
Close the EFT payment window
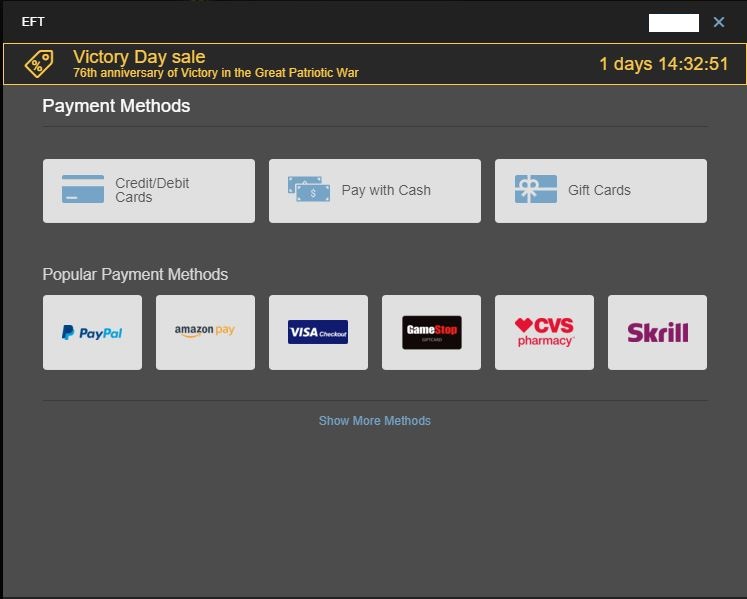[x=719, y=22]
